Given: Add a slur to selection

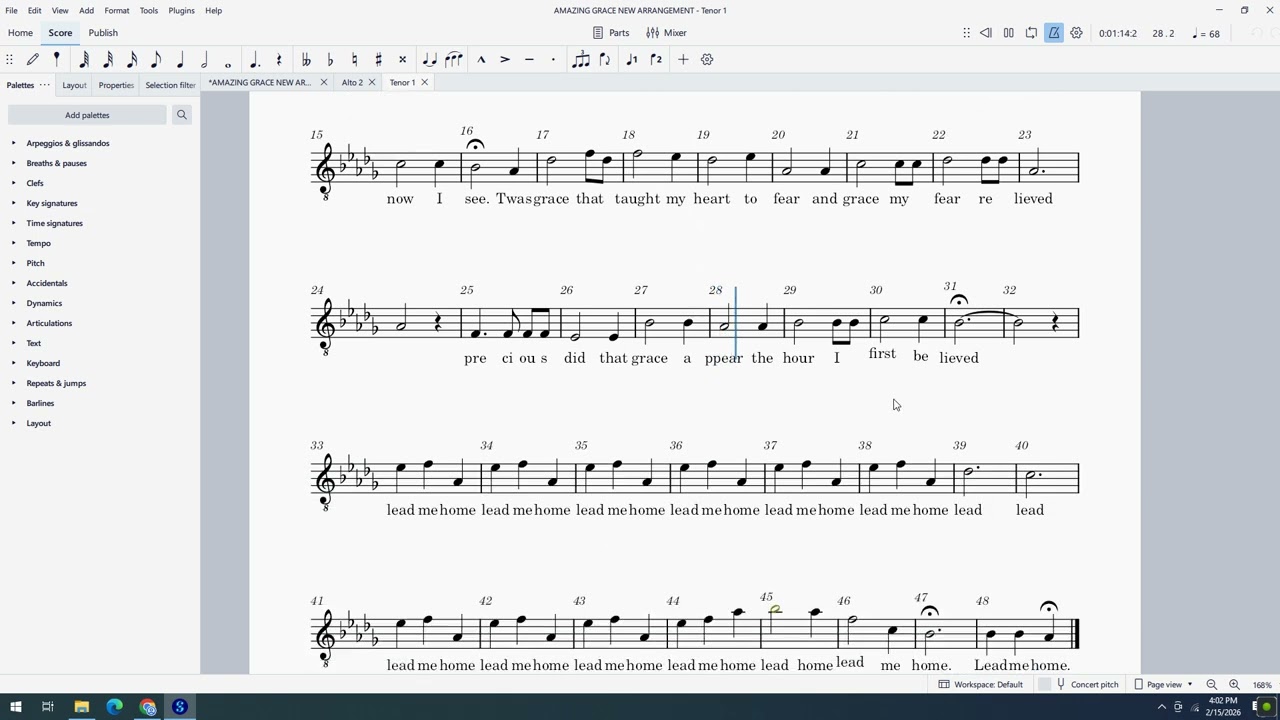Looking at the screenshot, I should [x=453, y=60].
